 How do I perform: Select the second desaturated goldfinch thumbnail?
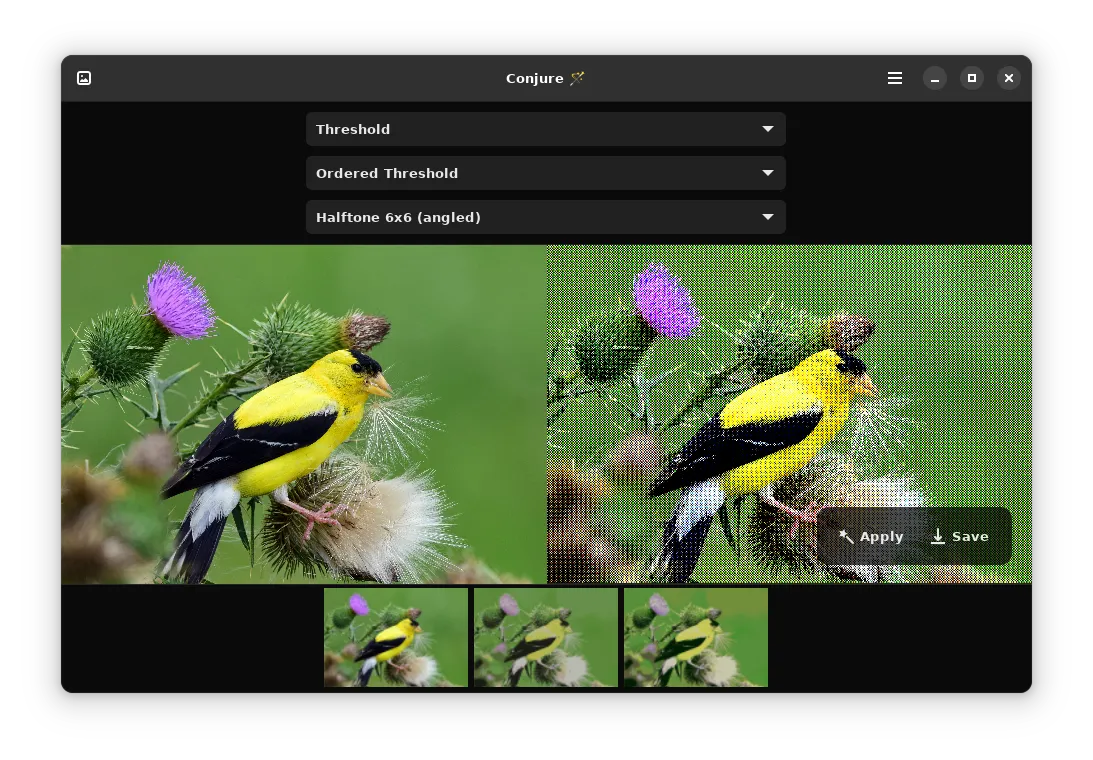point(546,637)
